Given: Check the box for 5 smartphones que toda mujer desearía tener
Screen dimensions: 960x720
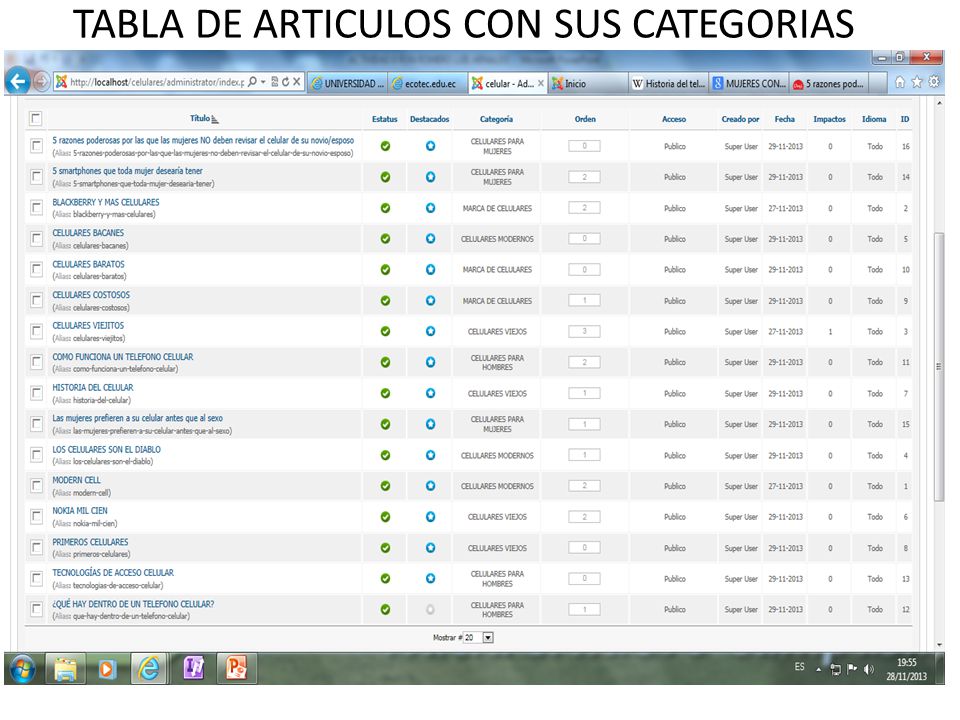Looking at the screenshot, I should 37,177.
